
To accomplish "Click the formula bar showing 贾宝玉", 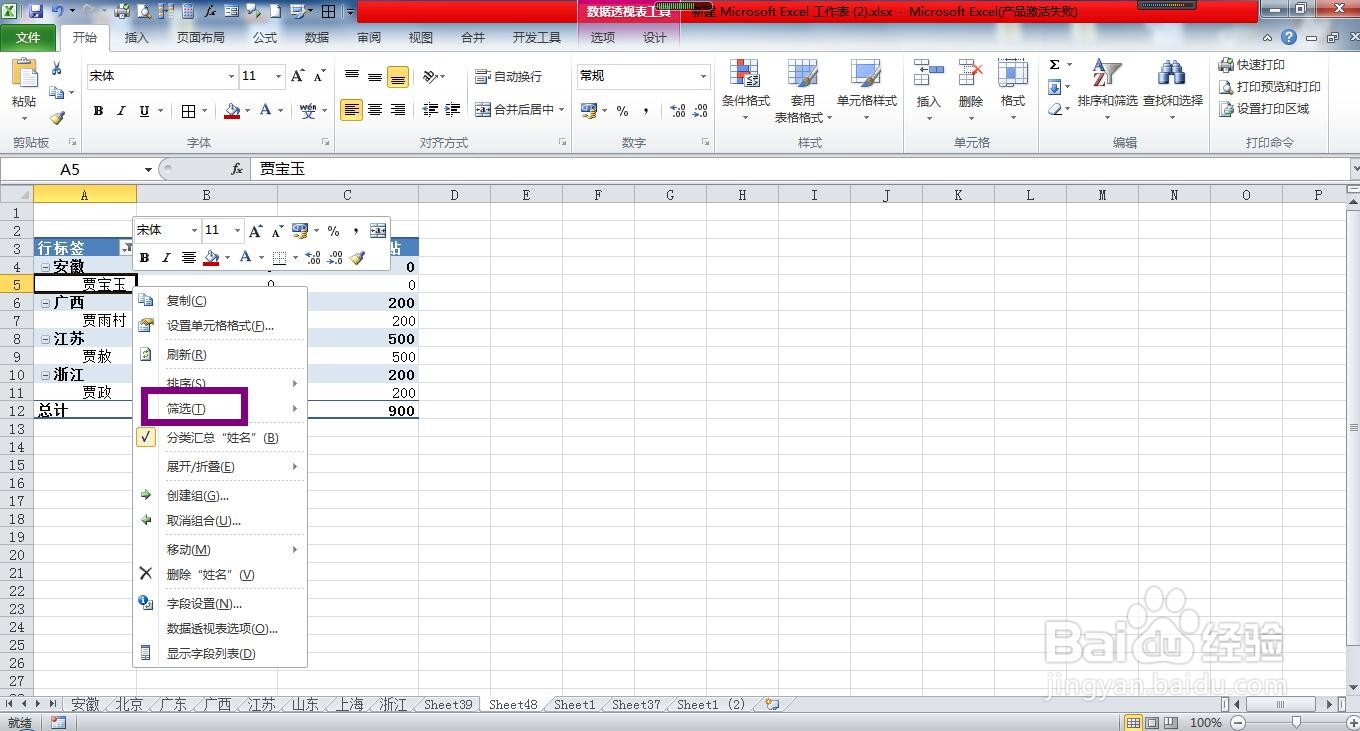I will pyautogui.click(x=800, y=169).
